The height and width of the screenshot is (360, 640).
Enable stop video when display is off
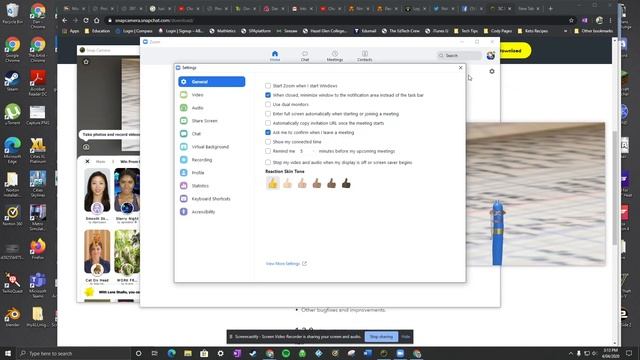pyautogui.click(x=268, y=162)
